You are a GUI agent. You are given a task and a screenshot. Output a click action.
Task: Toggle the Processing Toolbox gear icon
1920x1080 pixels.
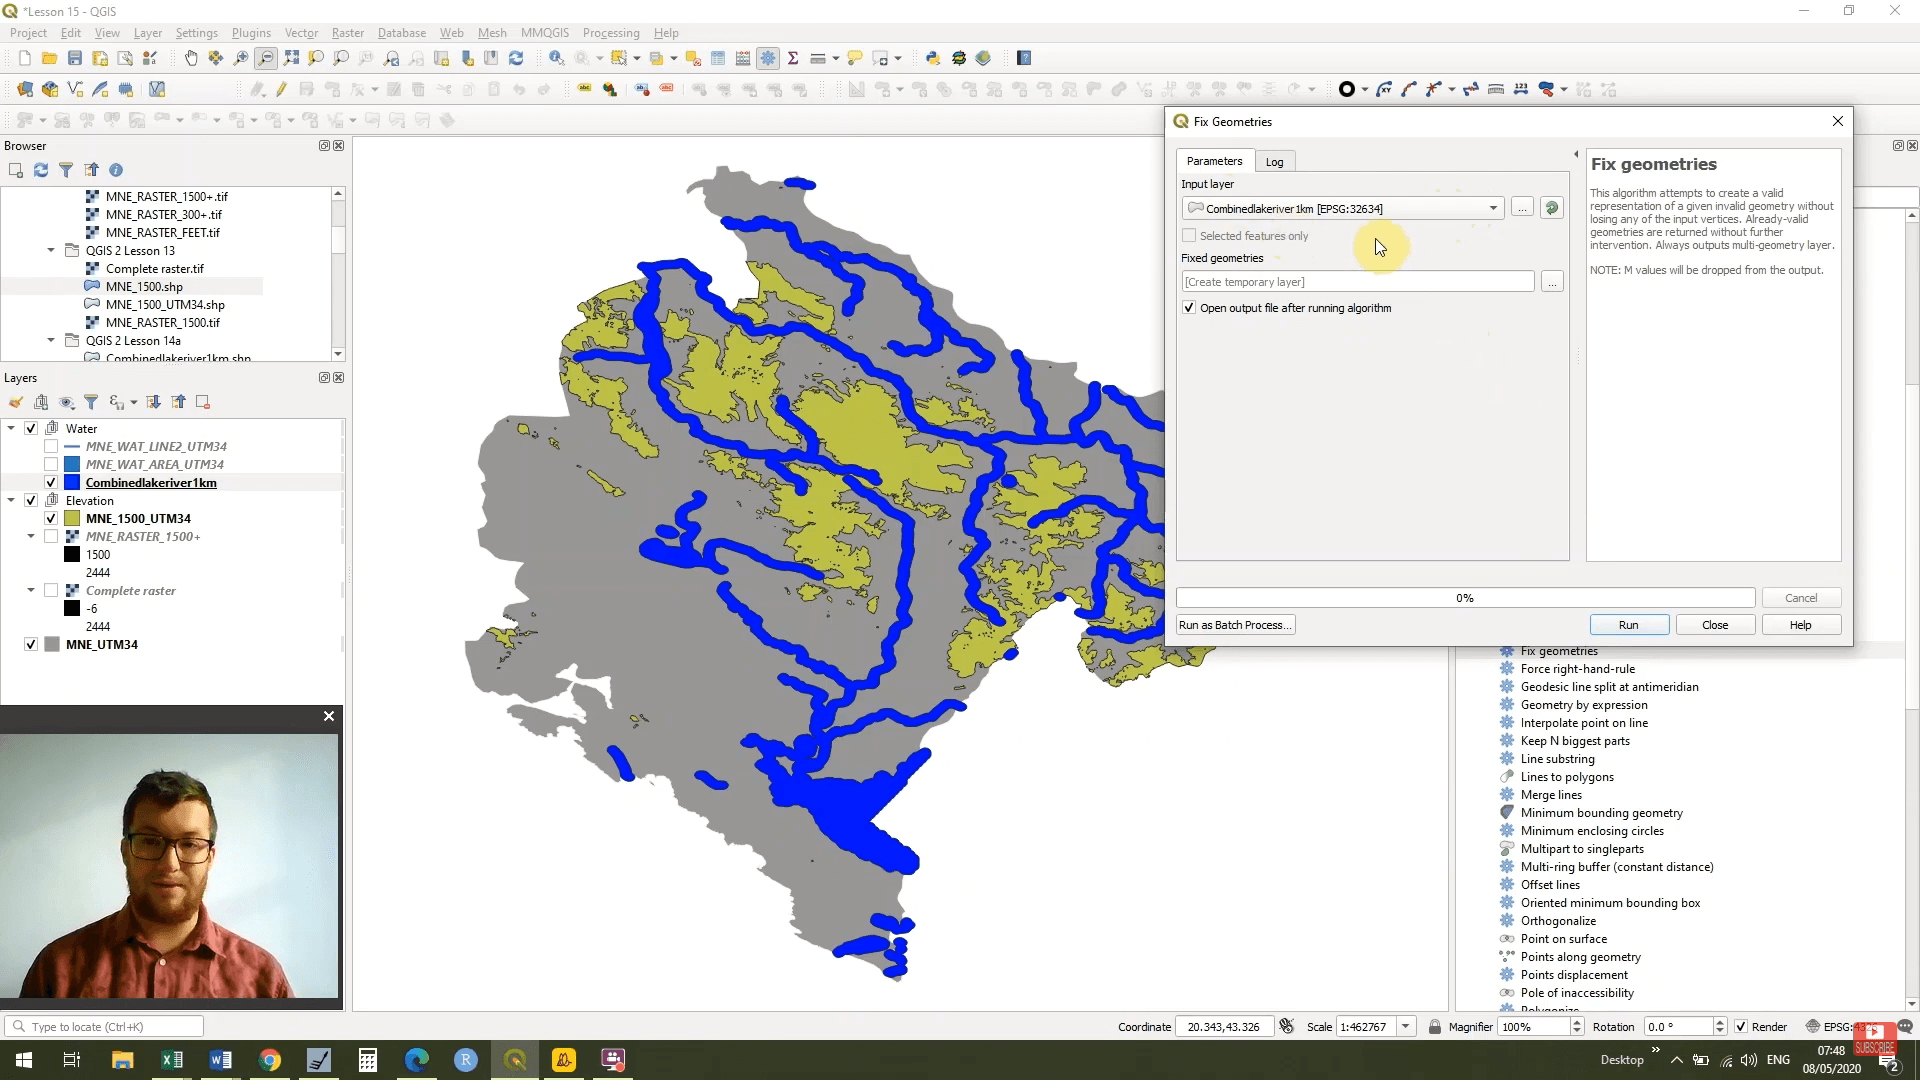point(768,58)
